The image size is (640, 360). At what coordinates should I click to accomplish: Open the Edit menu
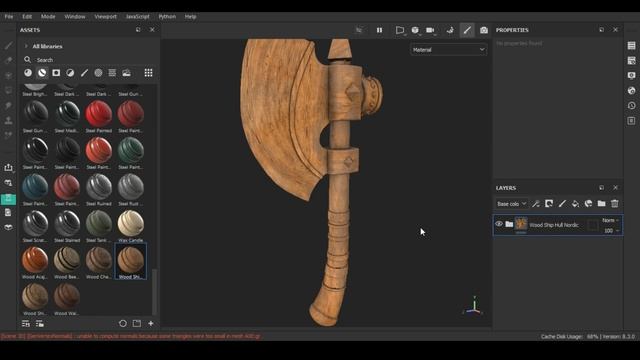27,17
